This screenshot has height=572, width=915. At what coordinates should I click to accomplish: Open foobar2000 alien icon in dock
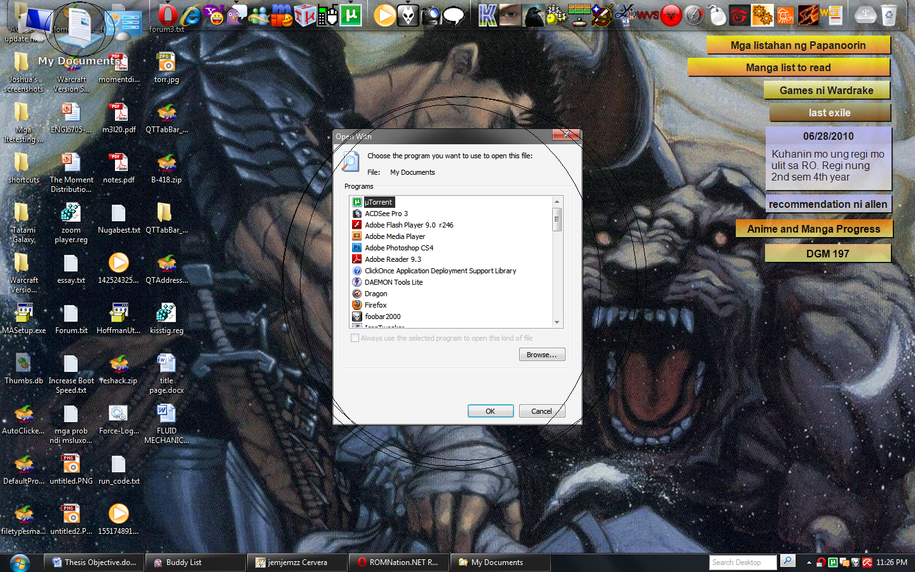(408, 16)
